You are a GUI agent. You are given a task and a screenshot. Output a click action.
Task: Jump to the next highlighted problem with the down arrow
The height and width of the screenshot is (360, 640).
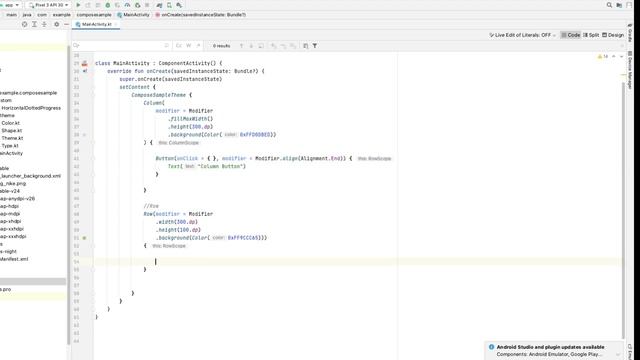coord(621,56)
